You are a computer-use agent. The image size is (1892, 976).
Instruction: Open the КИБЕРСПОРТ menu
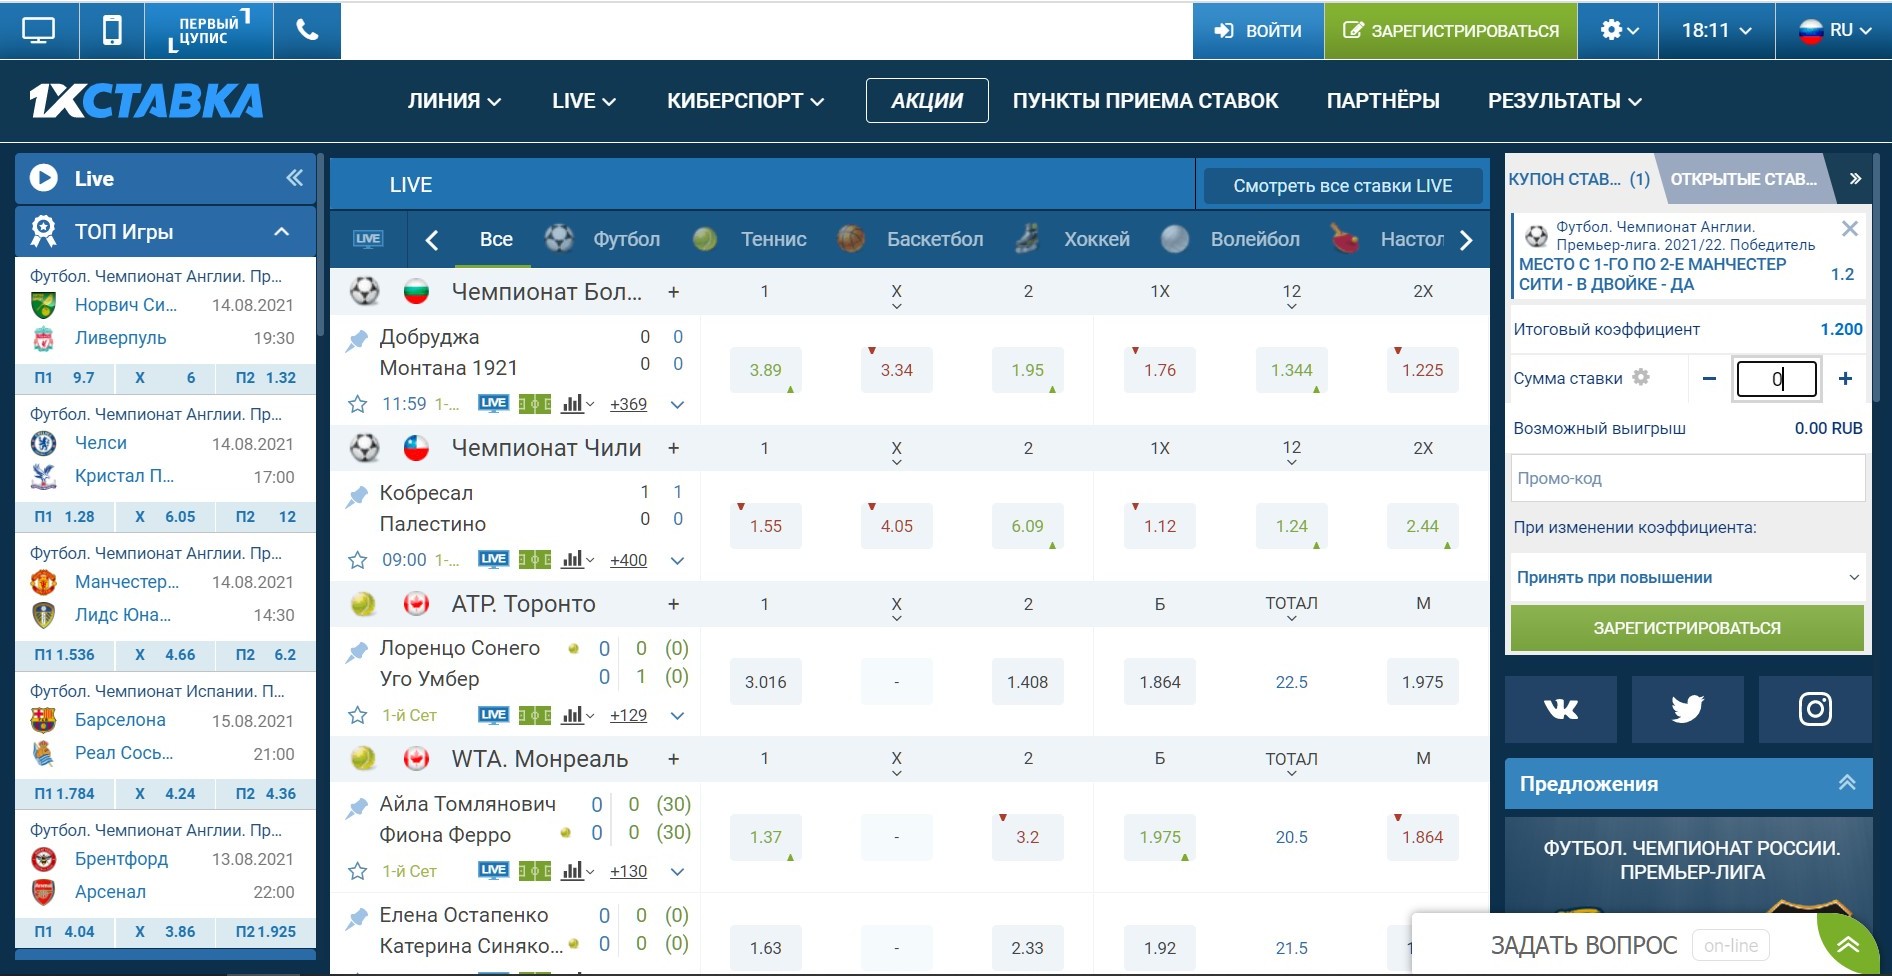pyautogui.click(x=745, y=101)
